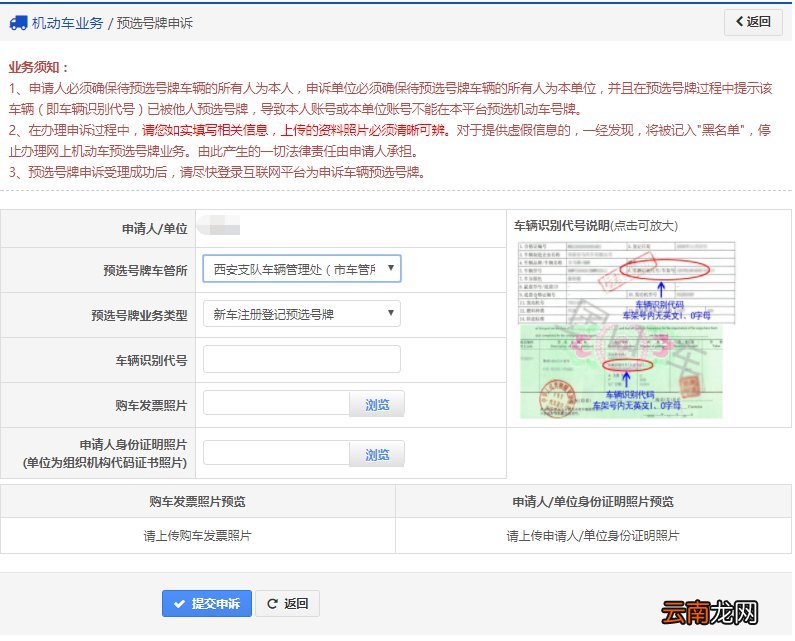Click the 购车发票照片 file path field
795x641 pixels.
point(276,403)
